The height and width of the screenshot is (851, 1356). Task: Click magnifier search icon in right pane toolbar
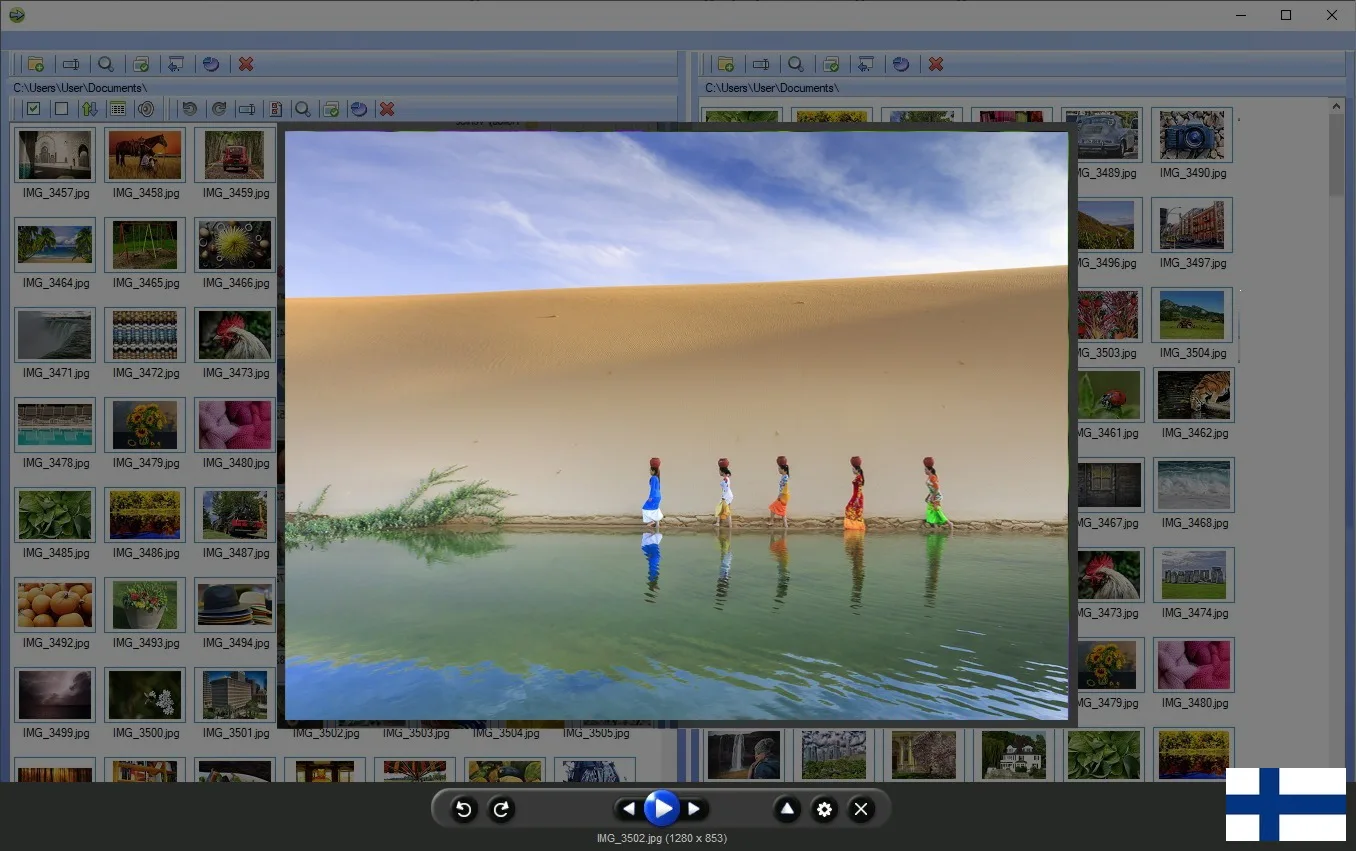click(796, 64)
